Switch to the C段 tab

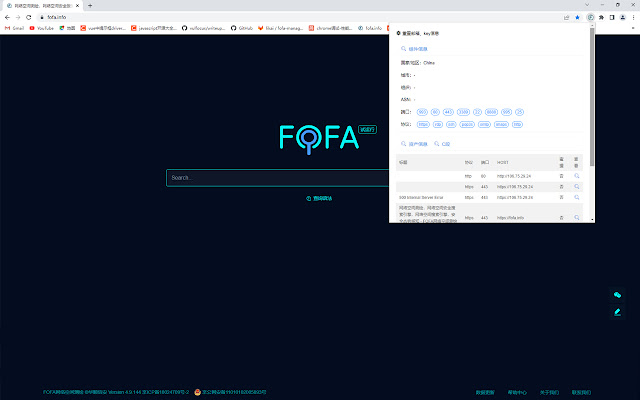(x=442, y=144)
